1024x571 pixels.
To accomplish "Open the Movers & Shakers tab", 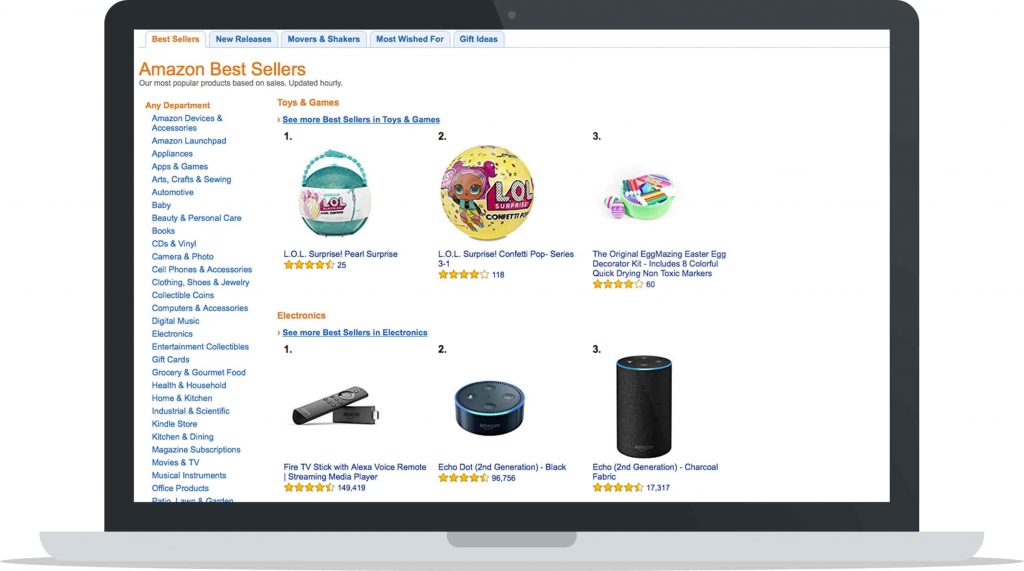I will 323,39.
